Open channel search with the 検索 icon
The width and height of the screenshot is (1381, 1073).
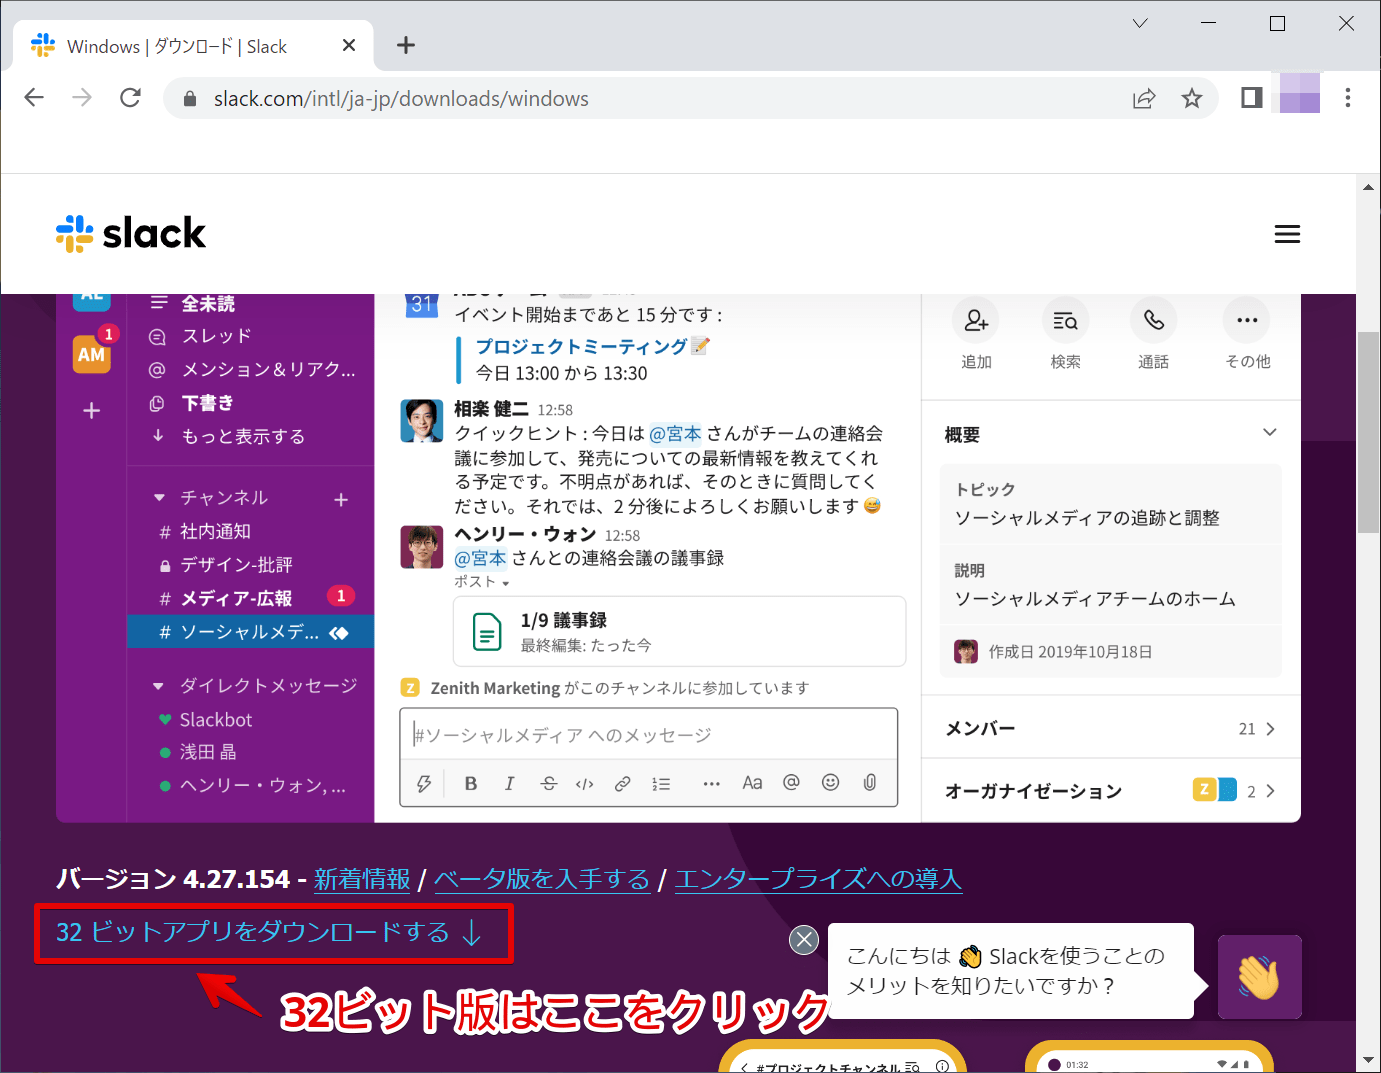[x=1064, y=320]
